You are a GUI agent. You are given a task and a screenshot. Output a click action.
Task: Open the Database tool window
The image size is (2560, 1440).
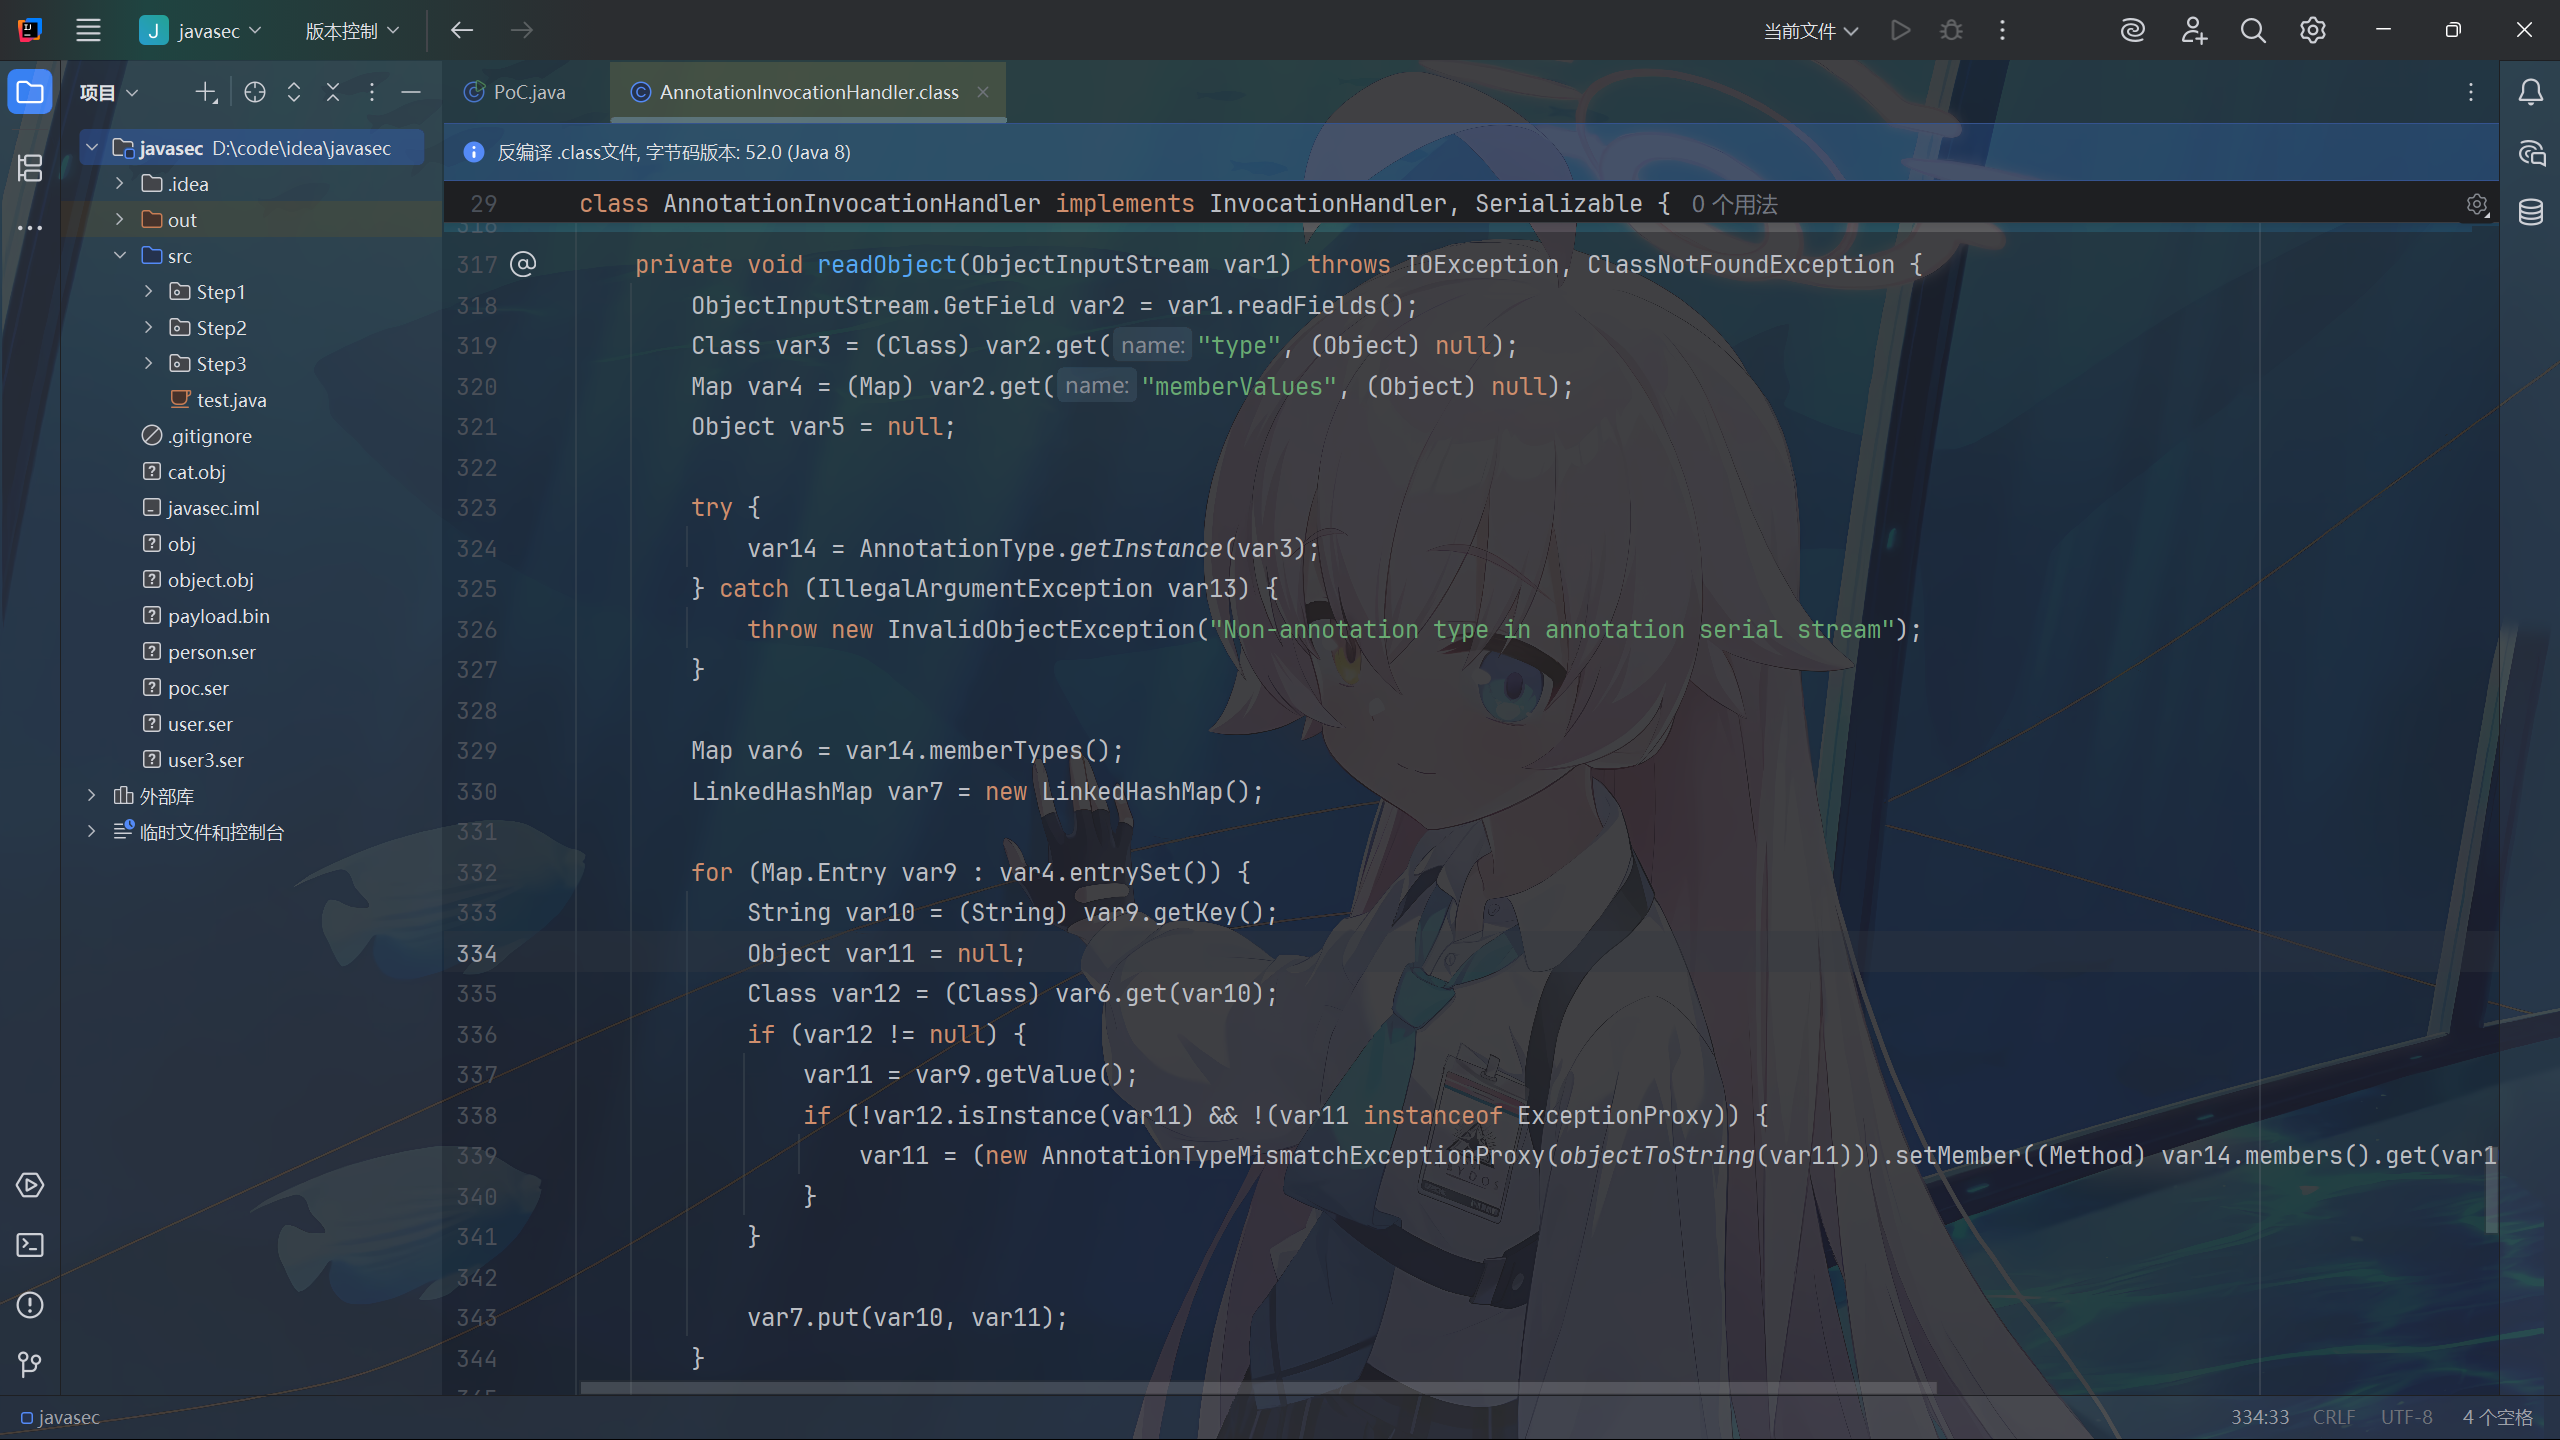coord(2530,212)
